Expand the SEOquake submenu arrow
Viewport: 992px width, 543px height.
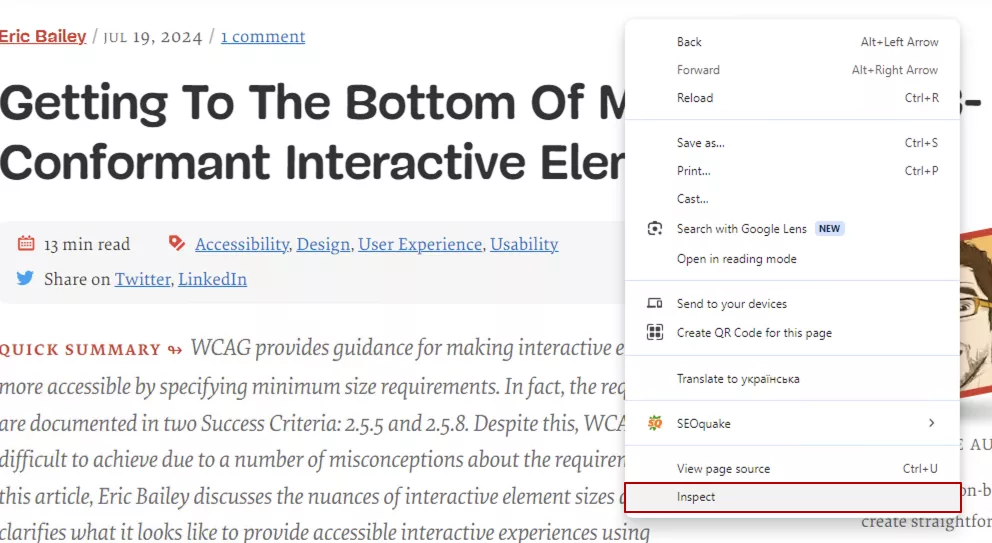point(931,423)
